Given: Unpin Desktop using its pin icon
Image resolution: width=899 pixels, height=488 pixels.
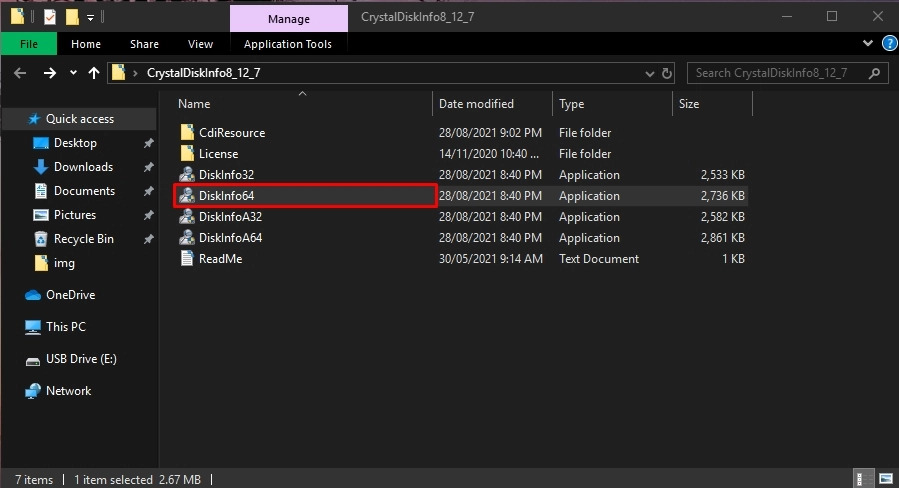Looking at the screenshot, I should pyautogui.click(x=148, y=143).
